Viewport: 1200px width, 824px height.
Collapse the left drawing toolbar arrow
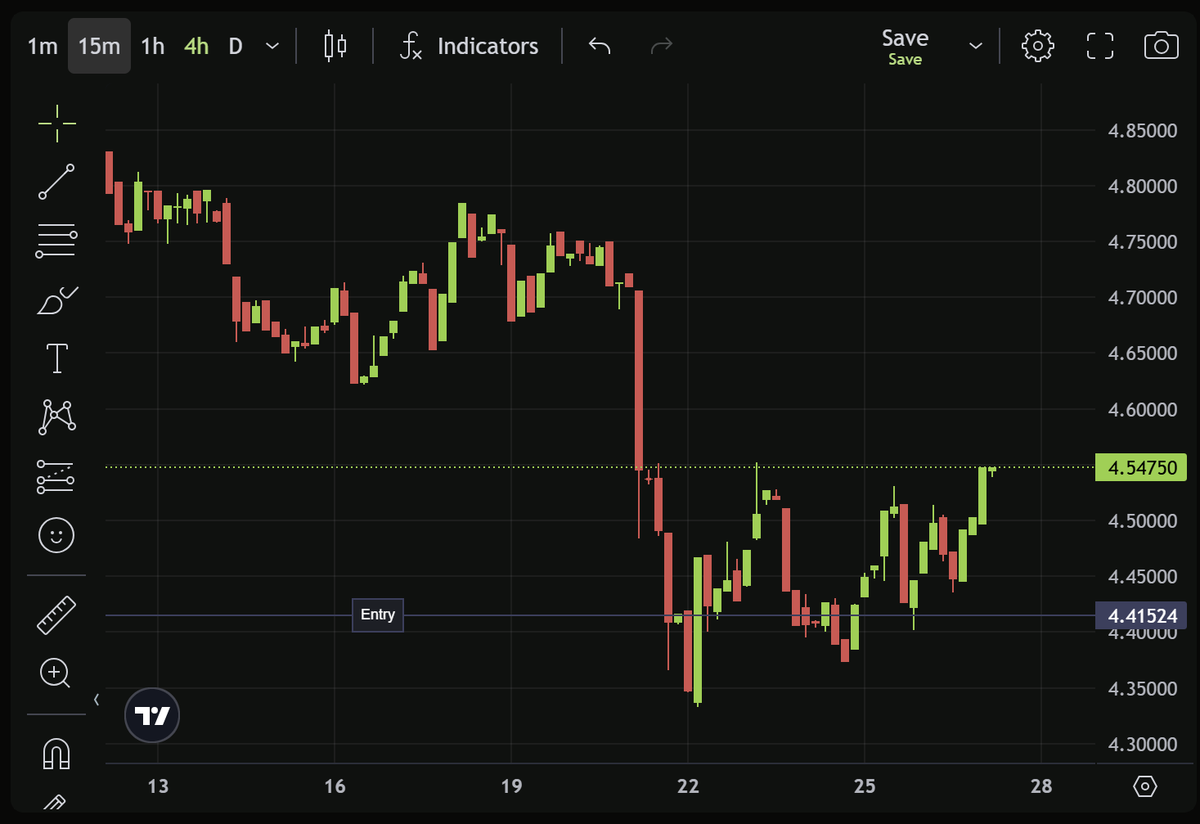96,700
